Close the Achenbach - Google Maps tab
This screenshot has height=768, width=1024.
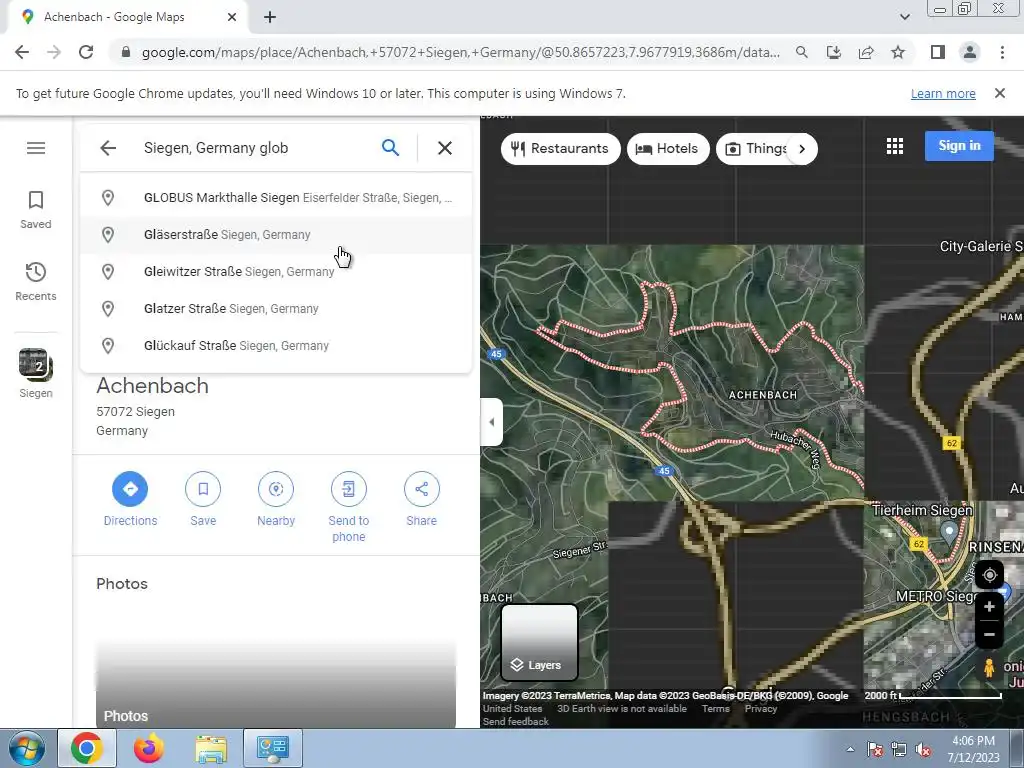[232, 18]
